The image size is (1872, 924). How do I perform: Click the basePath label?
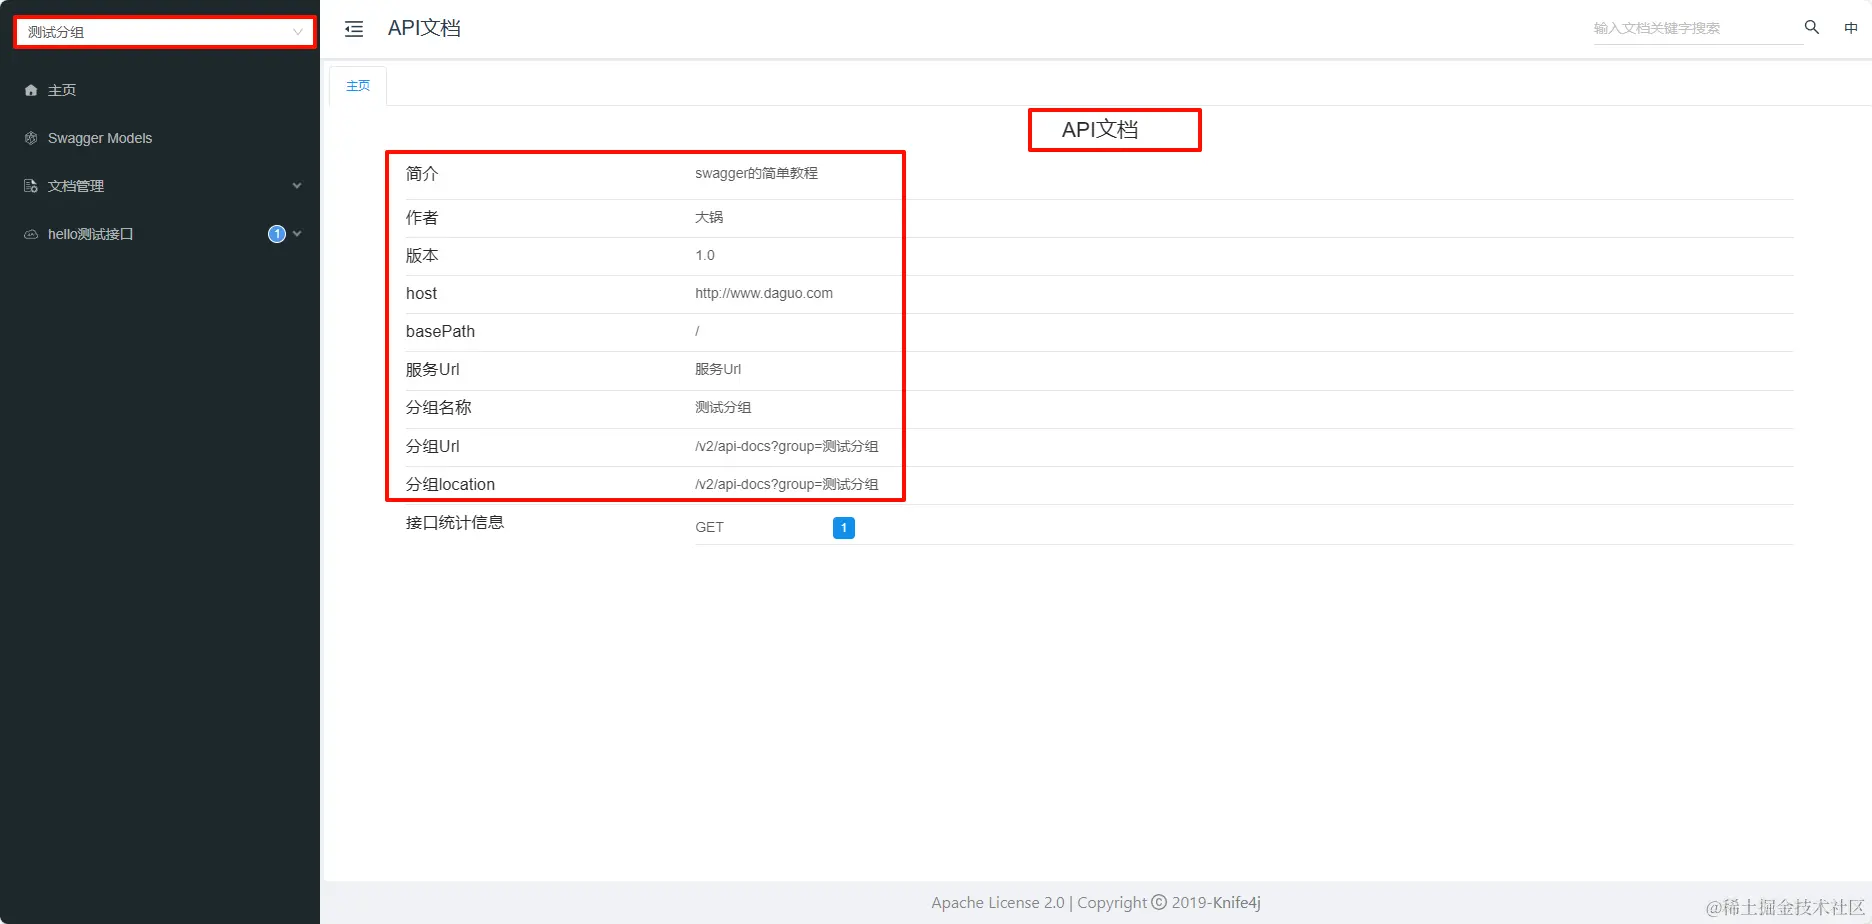pos(440,331)
